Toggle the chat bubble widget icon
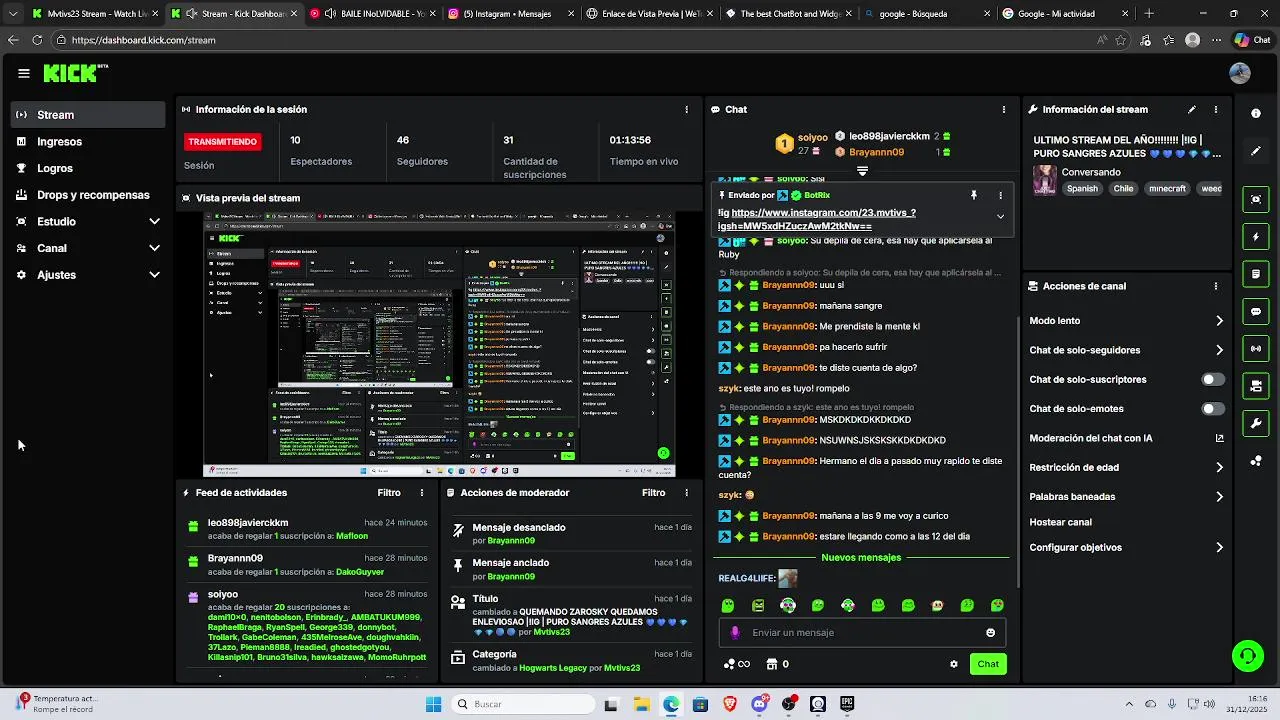Image resolution: width=1280 pixels, height=720 pixels. (1256, 312)
